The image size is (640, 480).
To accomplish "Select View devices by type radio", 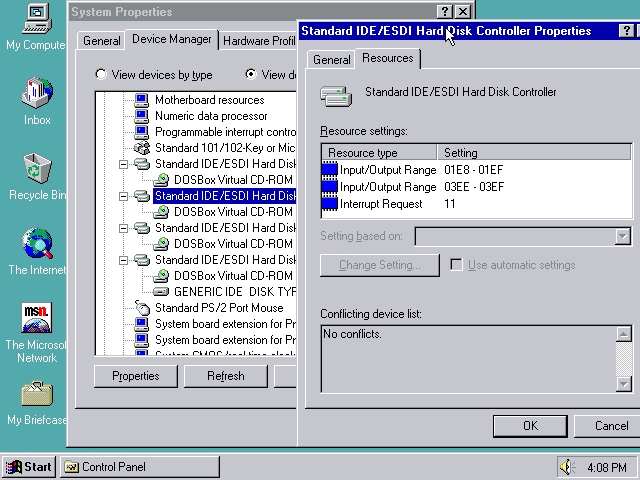I will pos(101,75).
